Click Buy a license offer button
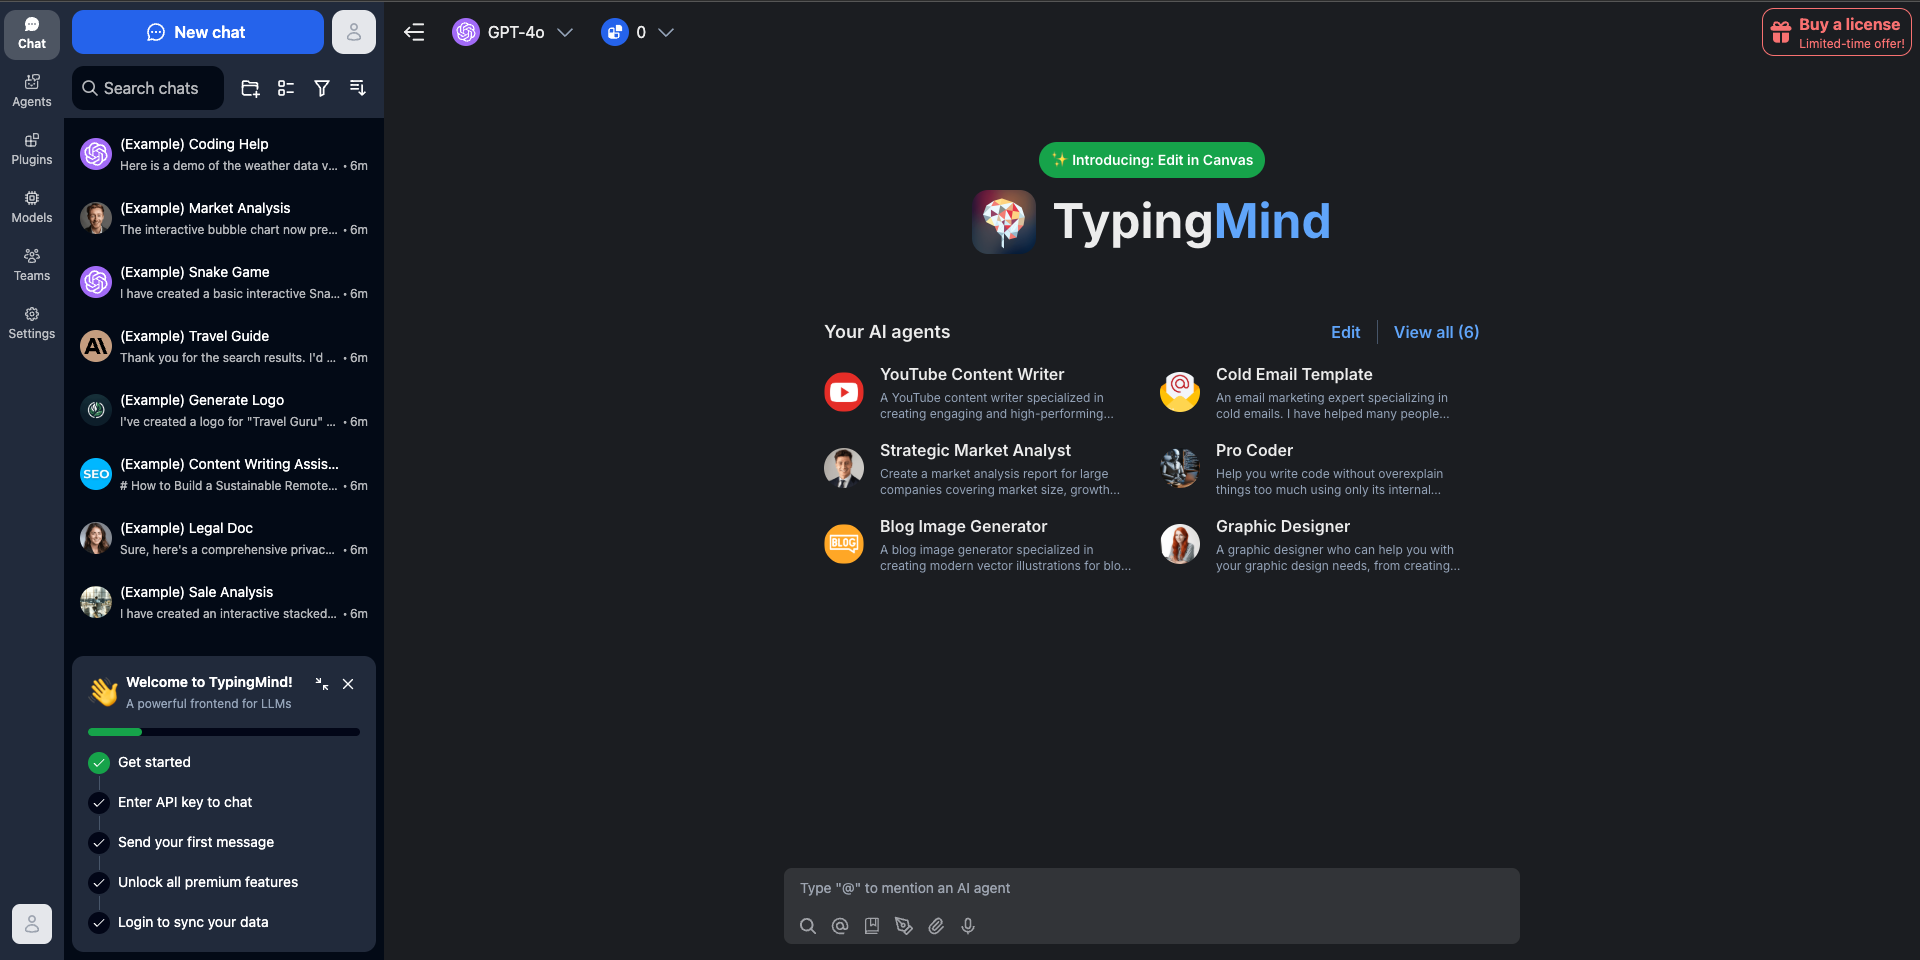Image resolution: width=1920 pixels, height=960 pixels. pyautogui.click(x=1836, y=32)
